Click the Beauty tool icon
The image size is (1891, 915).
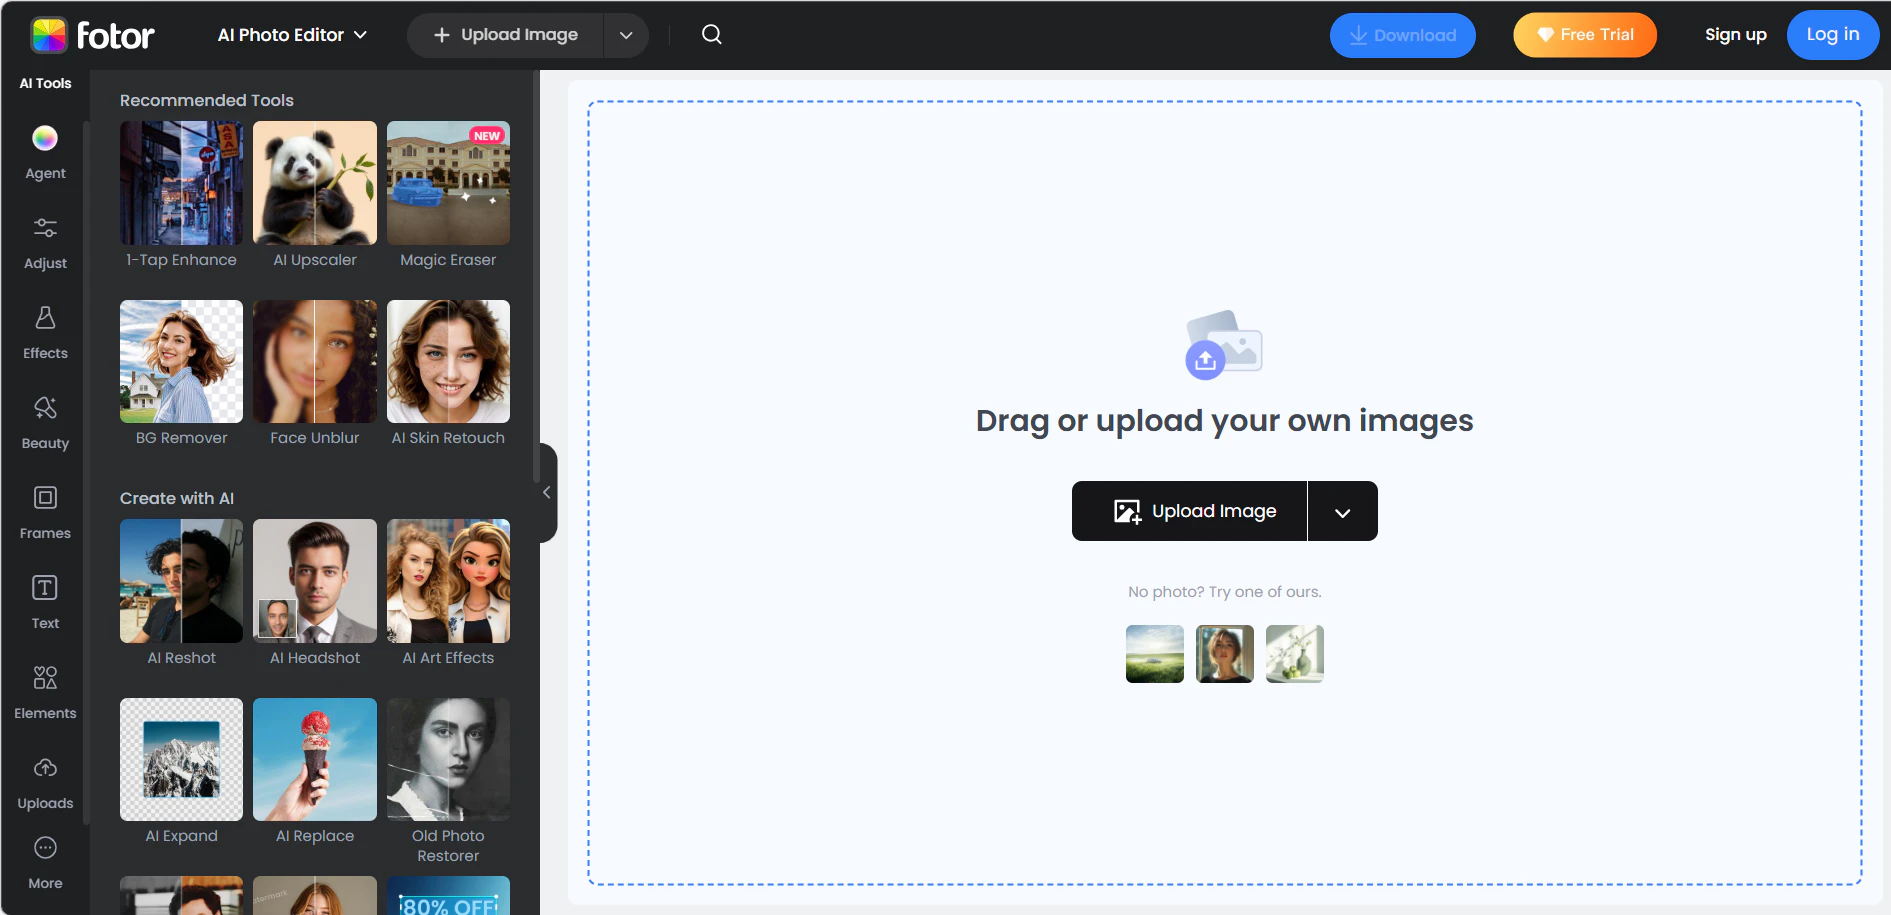(x=45, y=409)
